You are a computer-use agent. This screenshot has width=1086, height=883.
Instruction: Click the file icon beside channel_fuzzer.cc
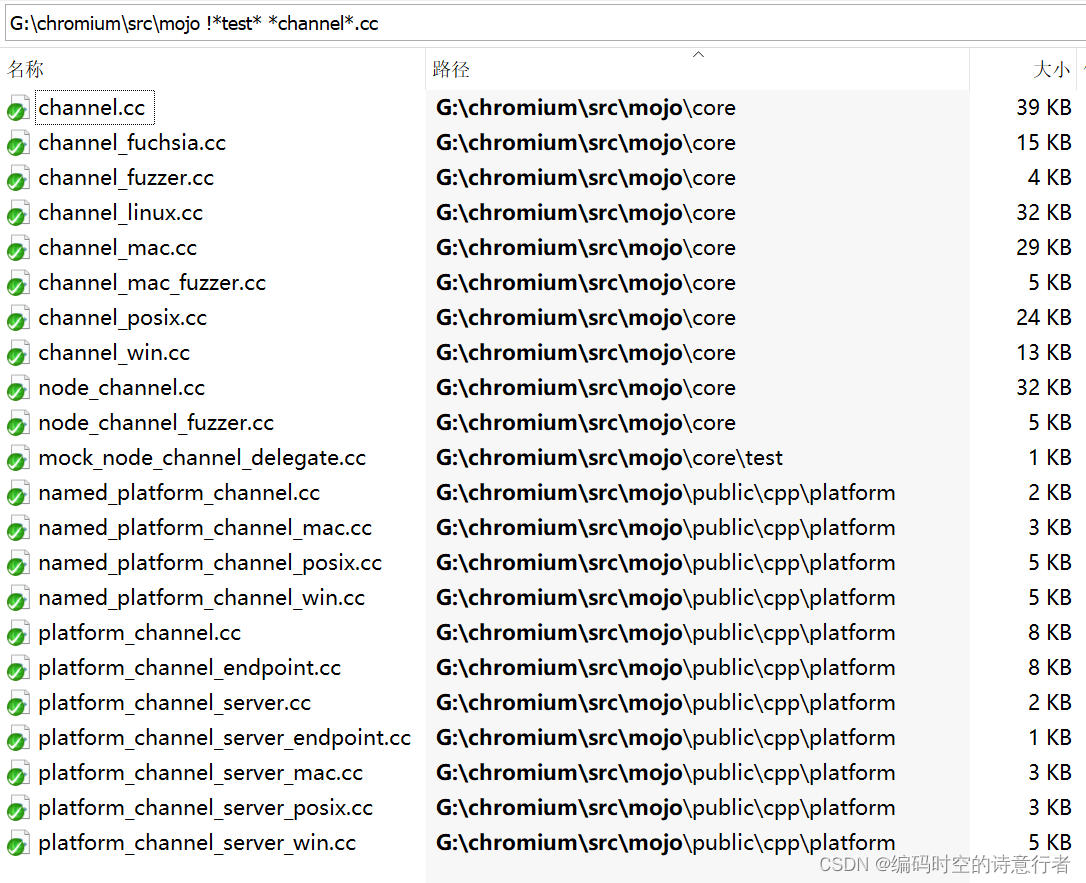pos(18,179)
